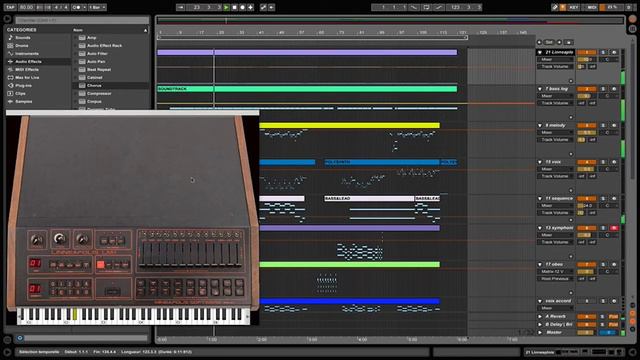
Task: Toggle the Loop switch
Action: [x=426, y=7]
